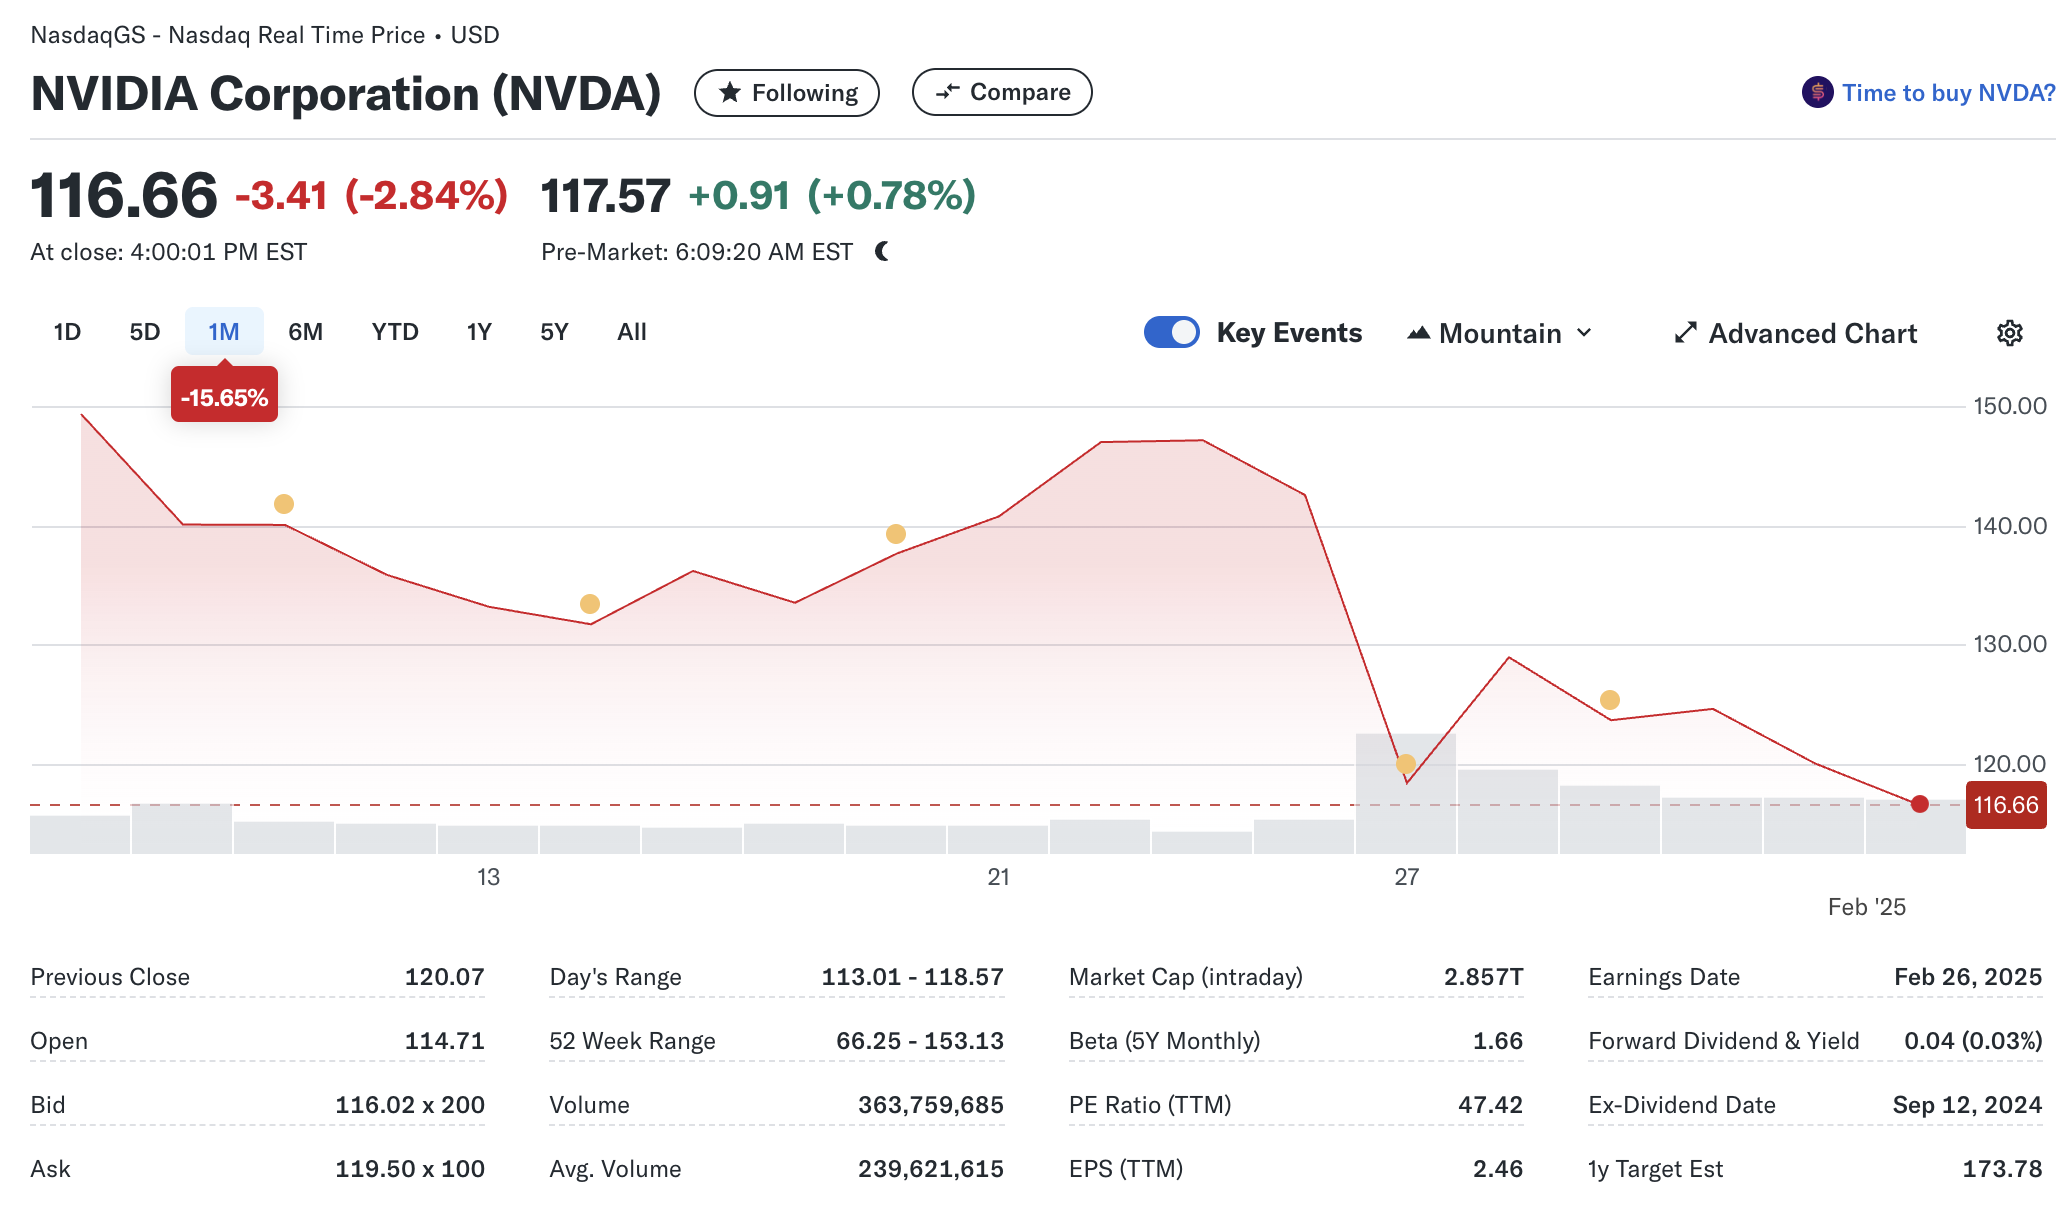2072x1210 pixels.
Task: Click the Advanced Chart expand arrow icon
Action: point(1685,333)
